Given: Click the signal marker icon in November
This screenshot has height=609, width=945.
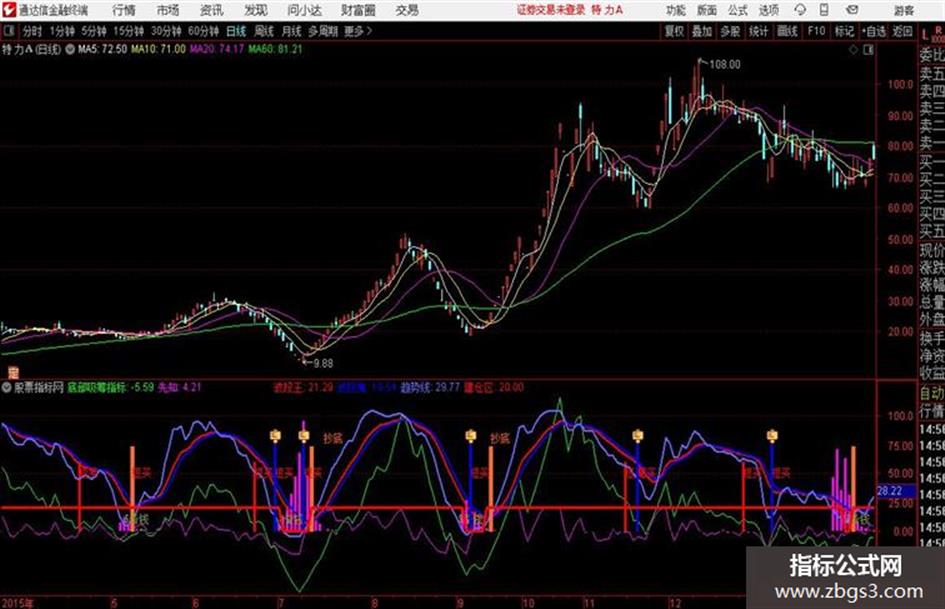Looking at the screenshot, I should click(638, 435).
